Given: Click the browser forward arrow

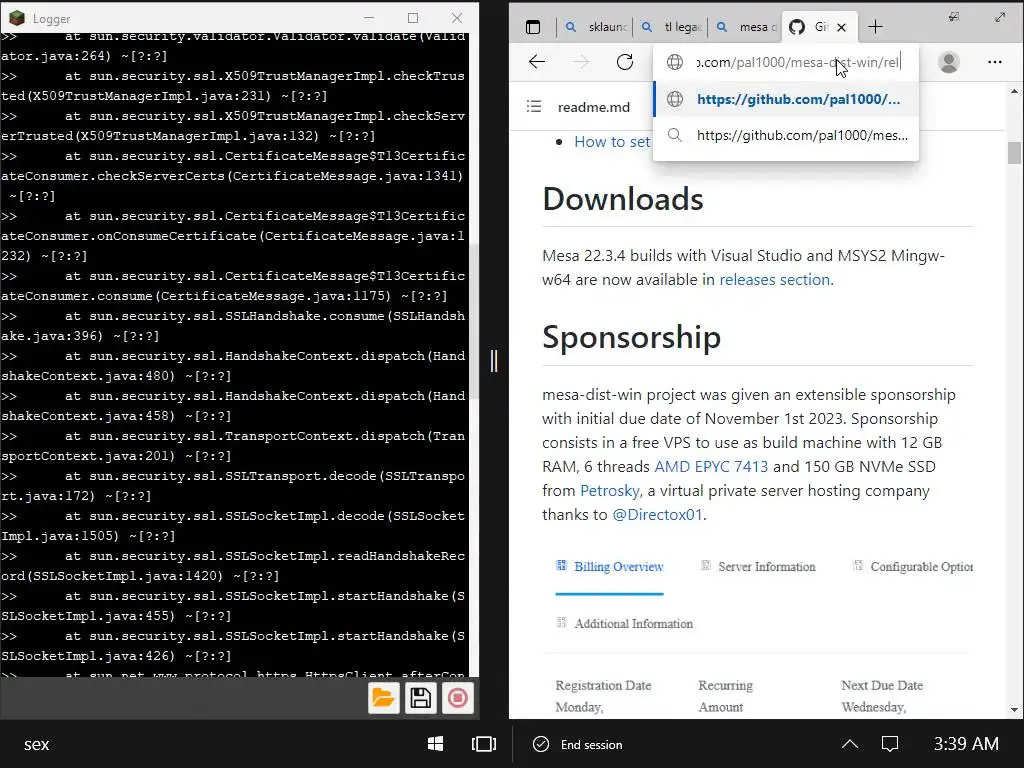Looking at the screenshot, I should pos(581,62).
